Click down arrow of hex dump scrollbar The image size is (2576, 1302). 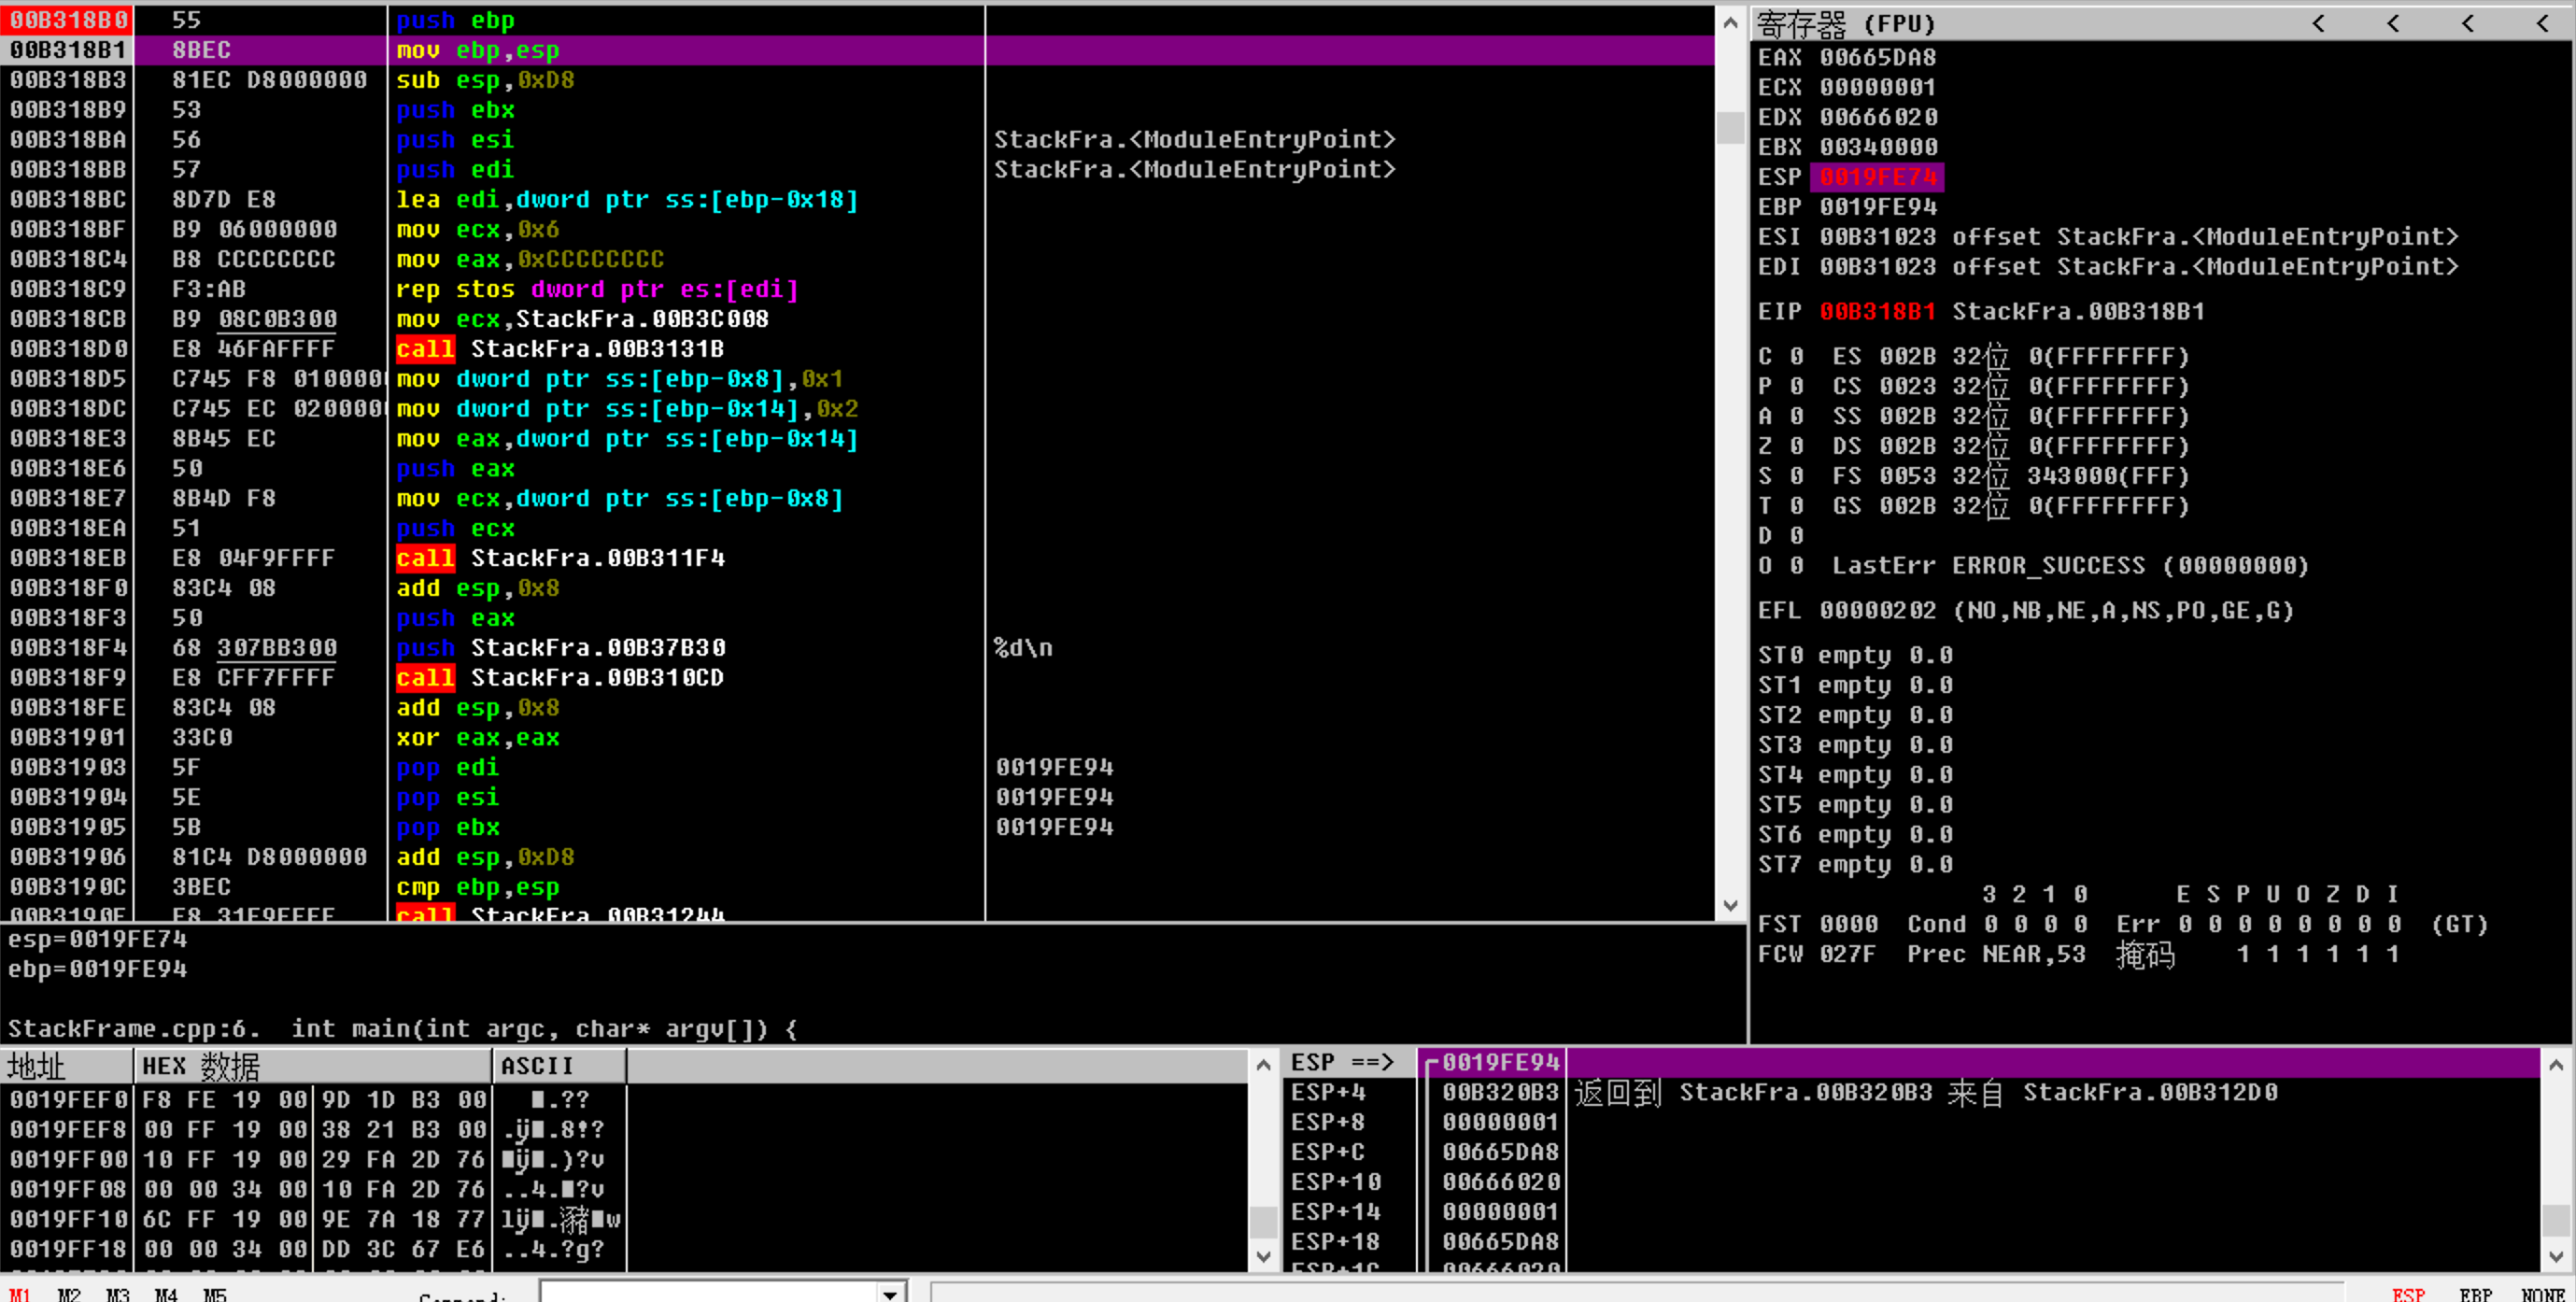(1264, 1257)
